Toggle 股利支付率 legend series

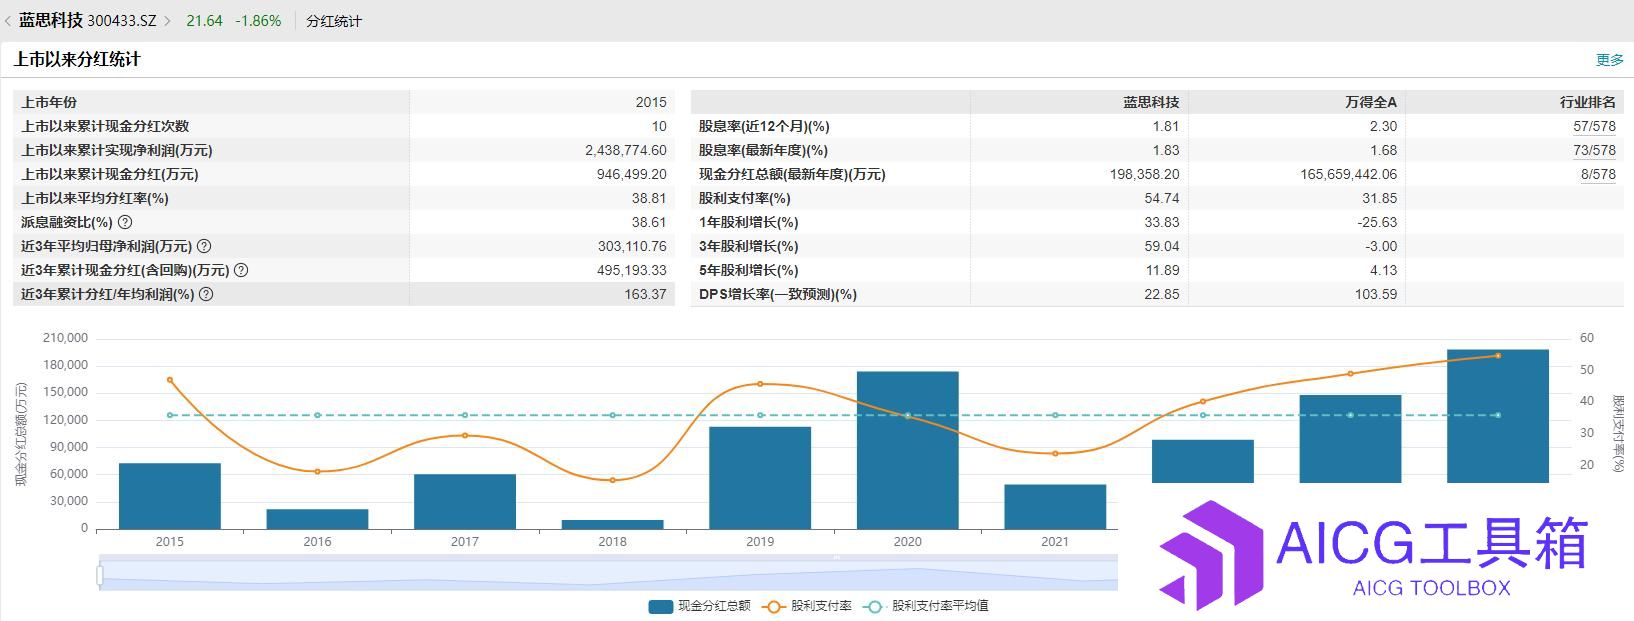[806, 606]
